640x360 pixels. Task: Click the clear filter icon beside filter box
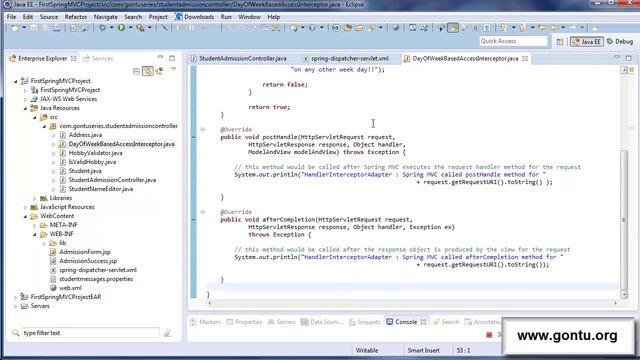click(168, 333)
